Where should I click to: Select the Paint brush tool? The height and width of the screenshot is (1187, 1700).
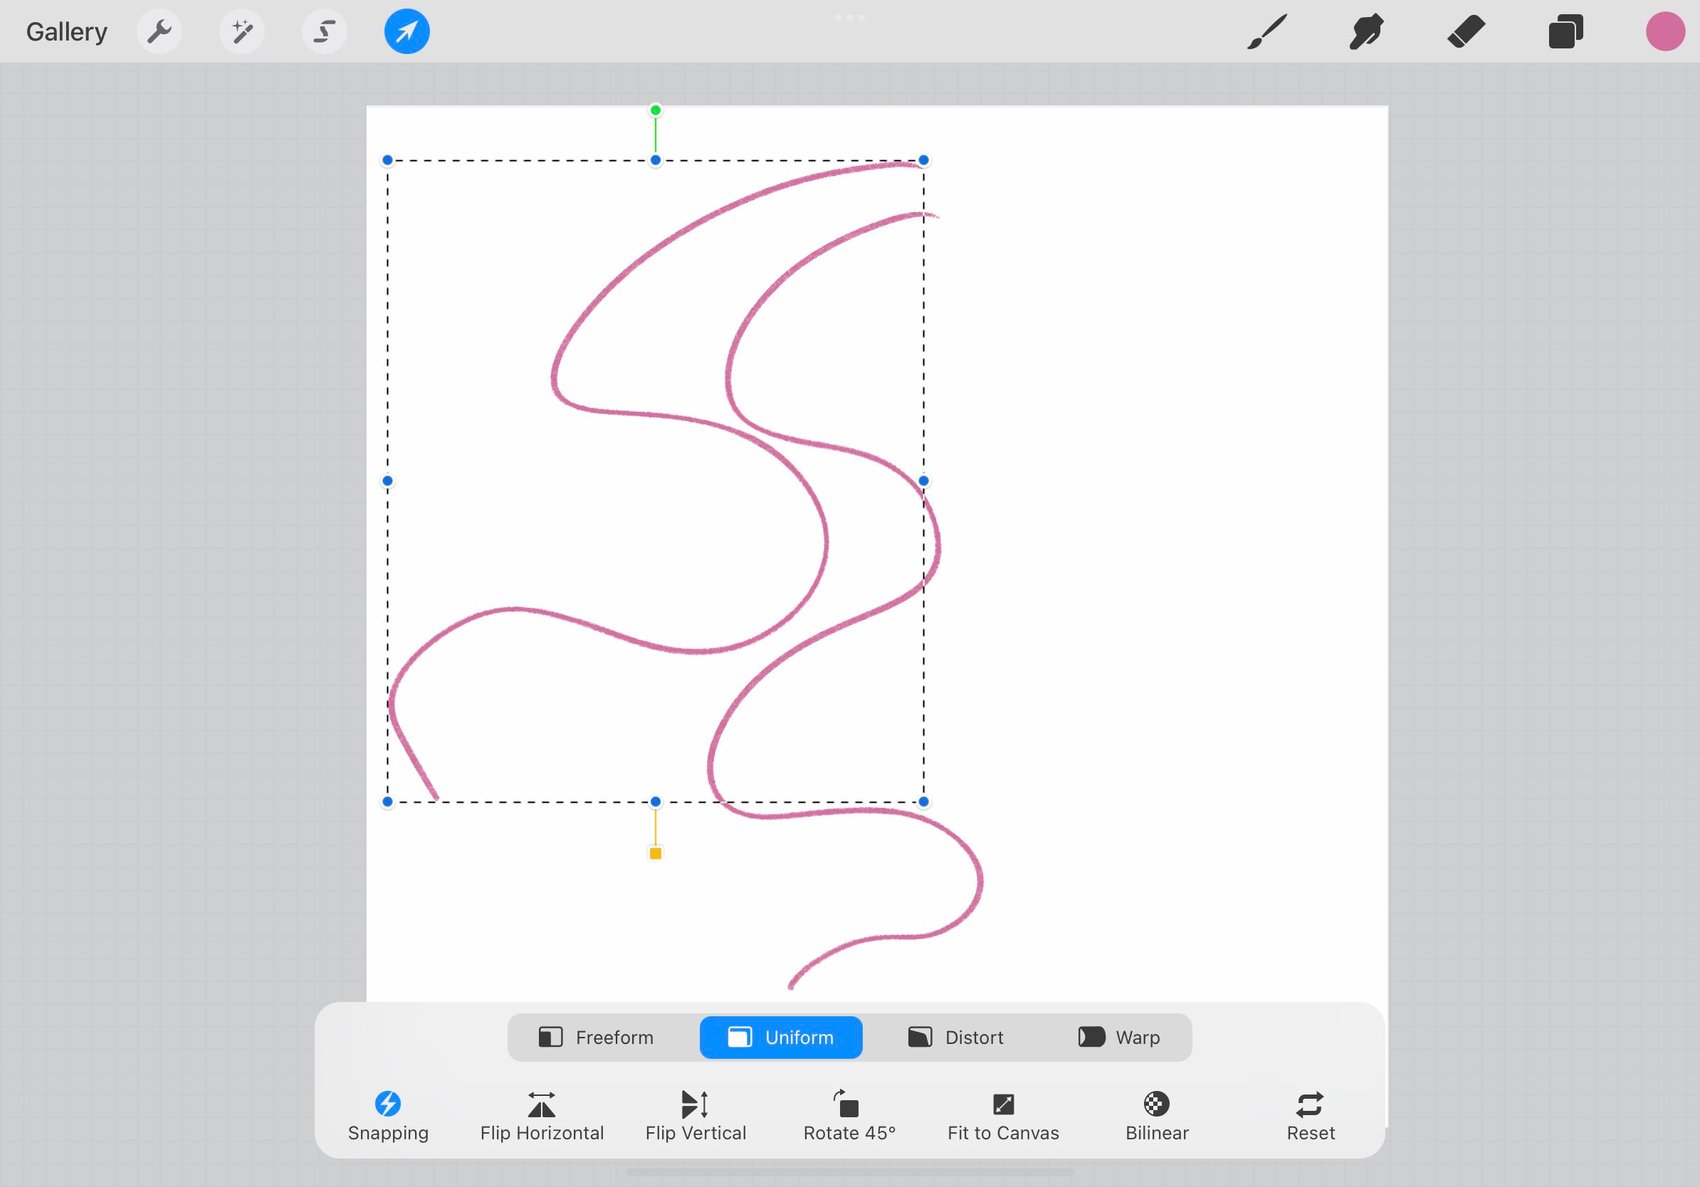pos(1267,32)
